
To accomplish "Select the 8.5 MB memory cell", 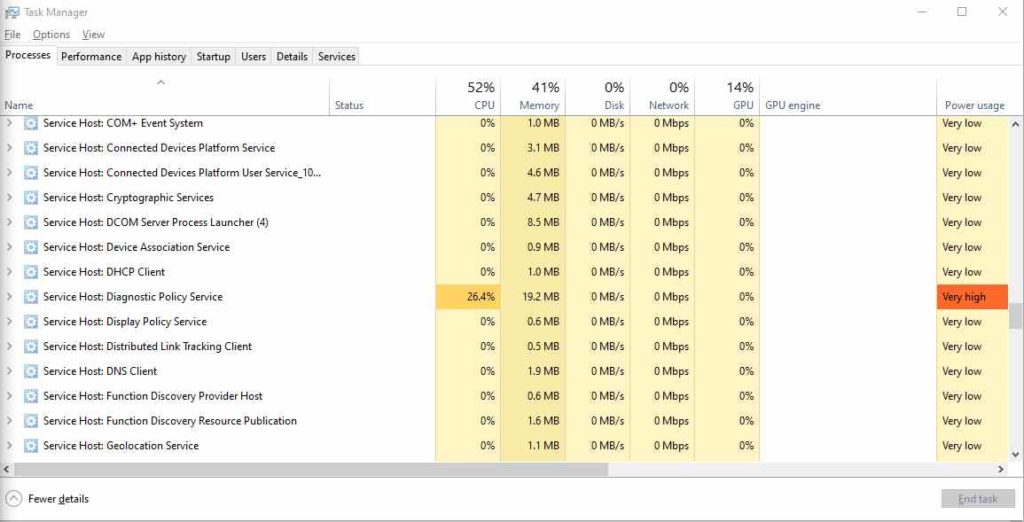I will [533, 222].
